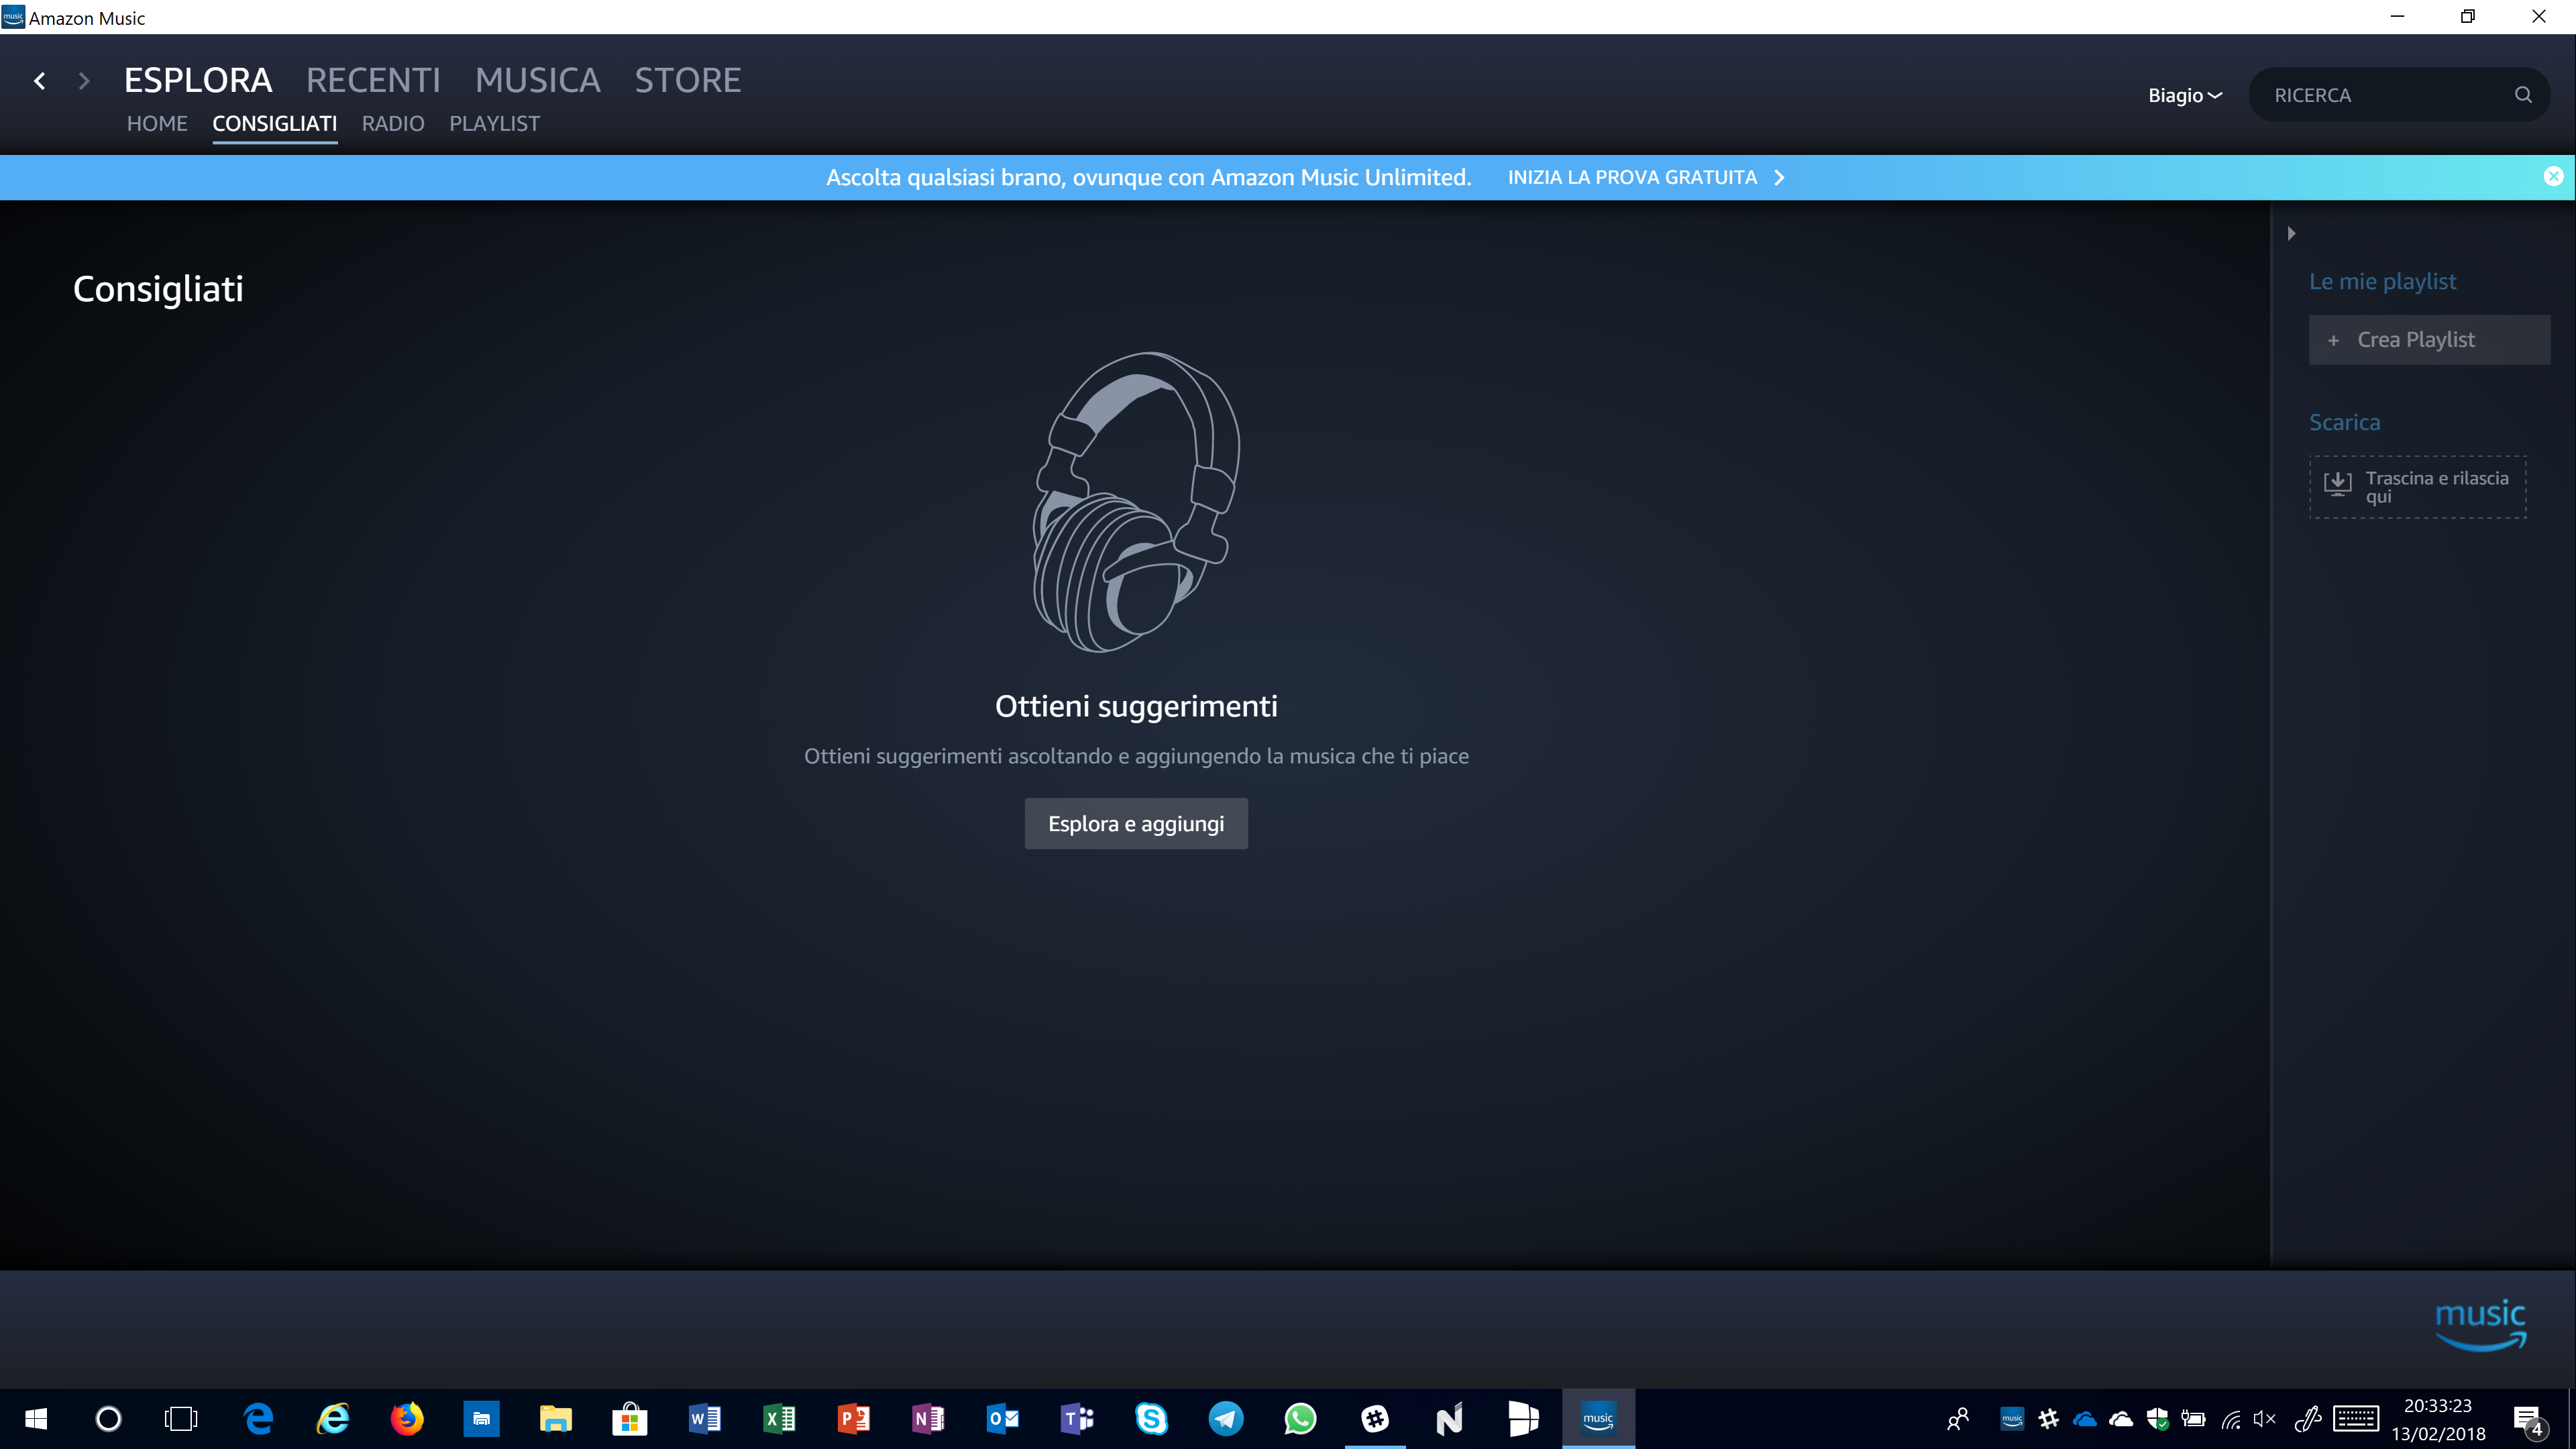Launch Microsoft Edge from the taskbar

pyautogui.click(x=259, y=1418)
